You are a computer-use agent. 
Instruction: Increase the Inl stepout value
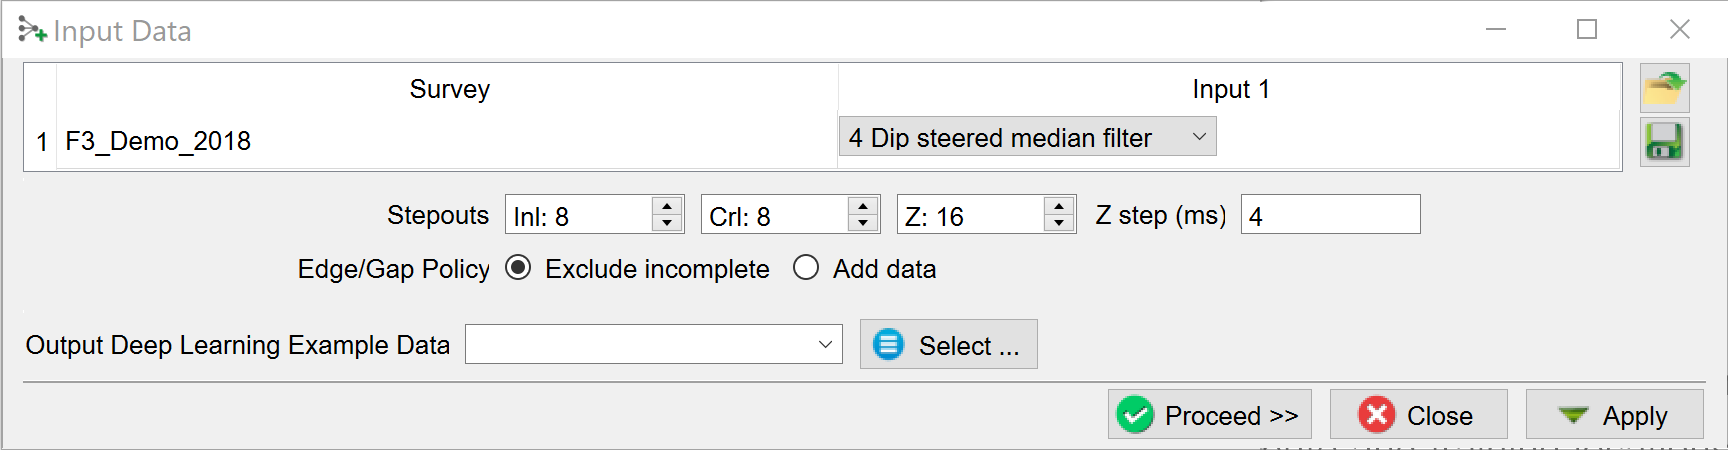tap(667, 206)
